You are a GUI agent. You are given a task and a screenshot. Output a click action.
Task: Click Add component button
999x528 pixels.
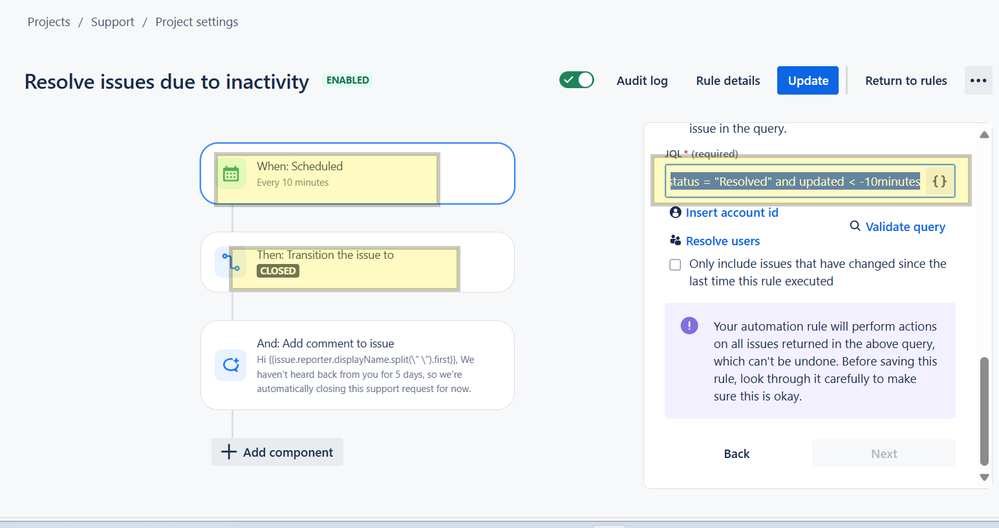[x=277, y=452]
